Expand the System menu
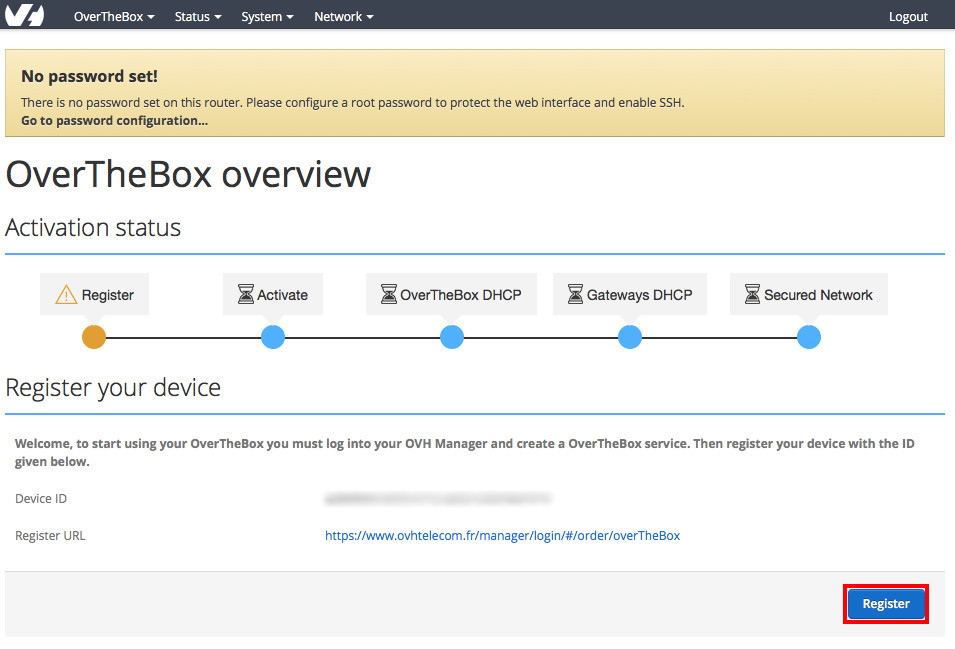Screen dimensions: 955x649 [266, 15]
